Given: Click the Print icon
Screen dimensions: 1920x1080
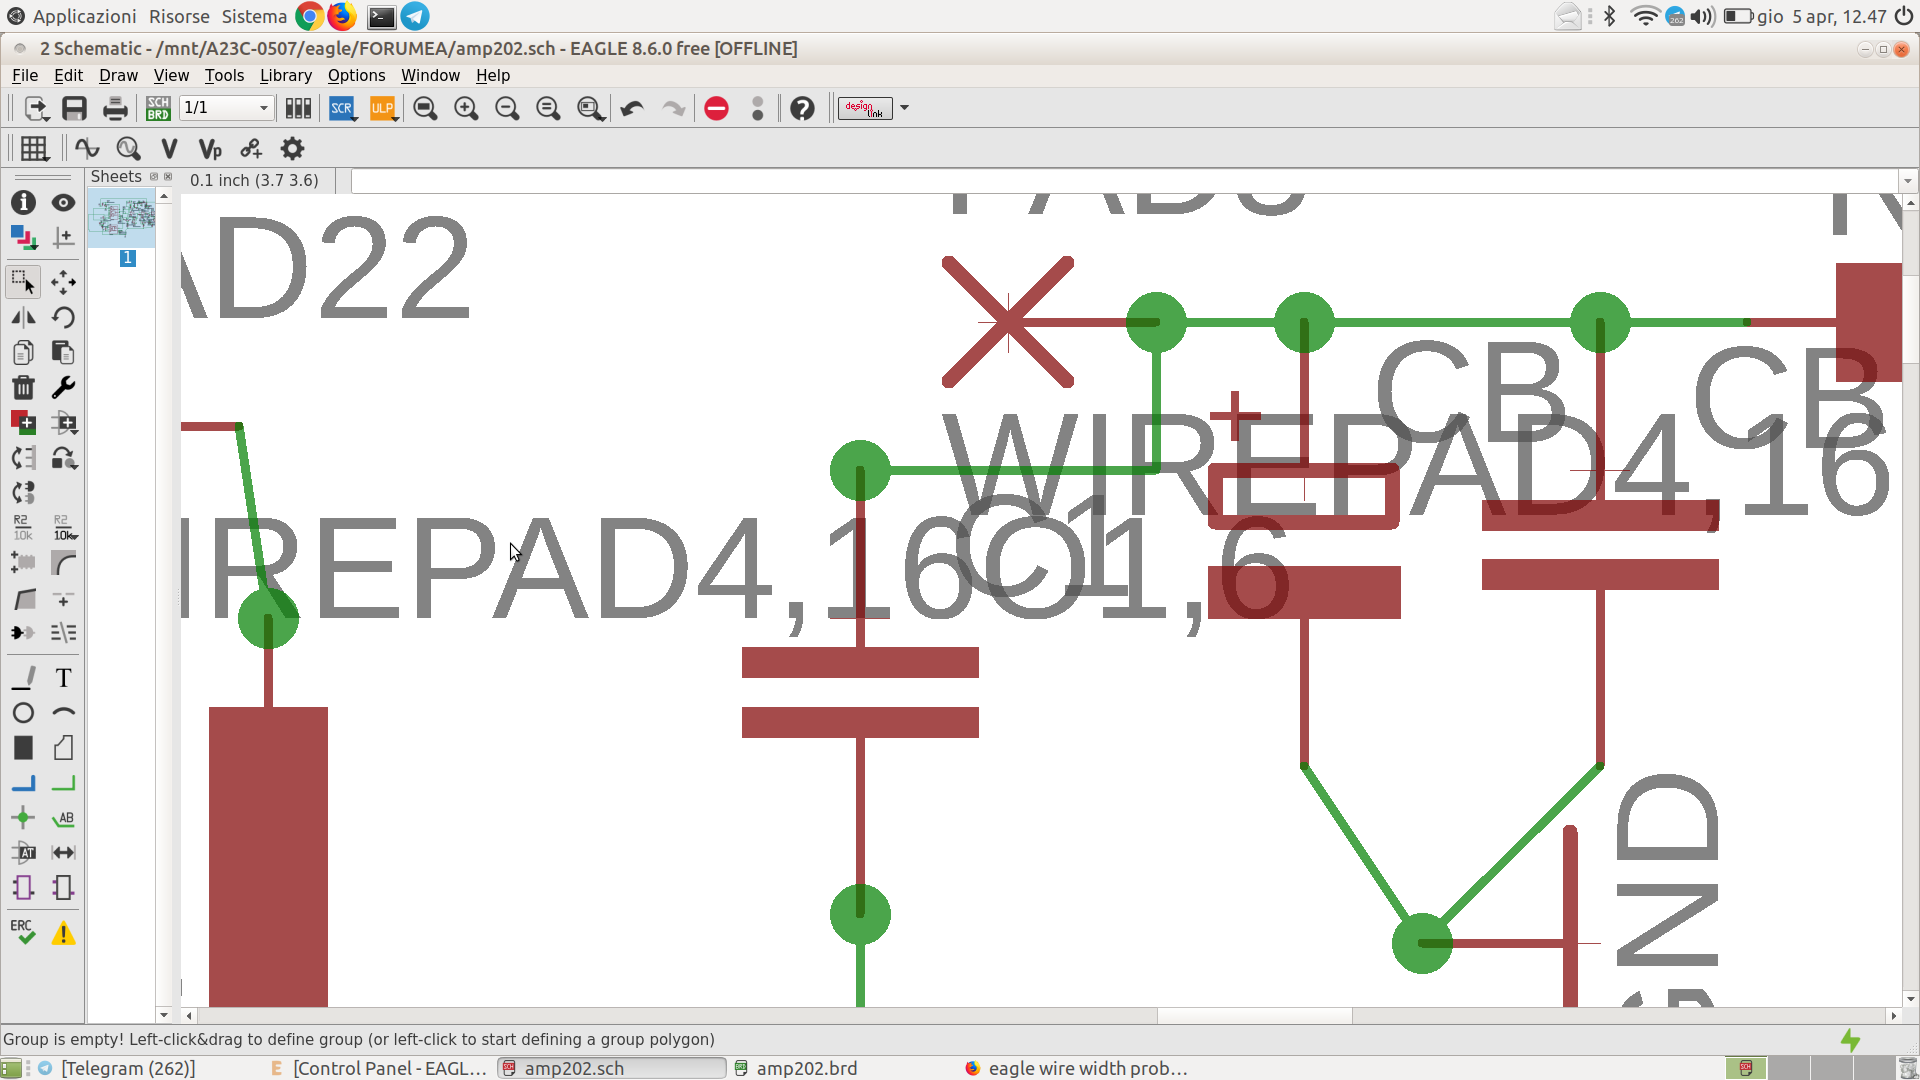Looking at the screenshot, I should [x=115, y=108].
